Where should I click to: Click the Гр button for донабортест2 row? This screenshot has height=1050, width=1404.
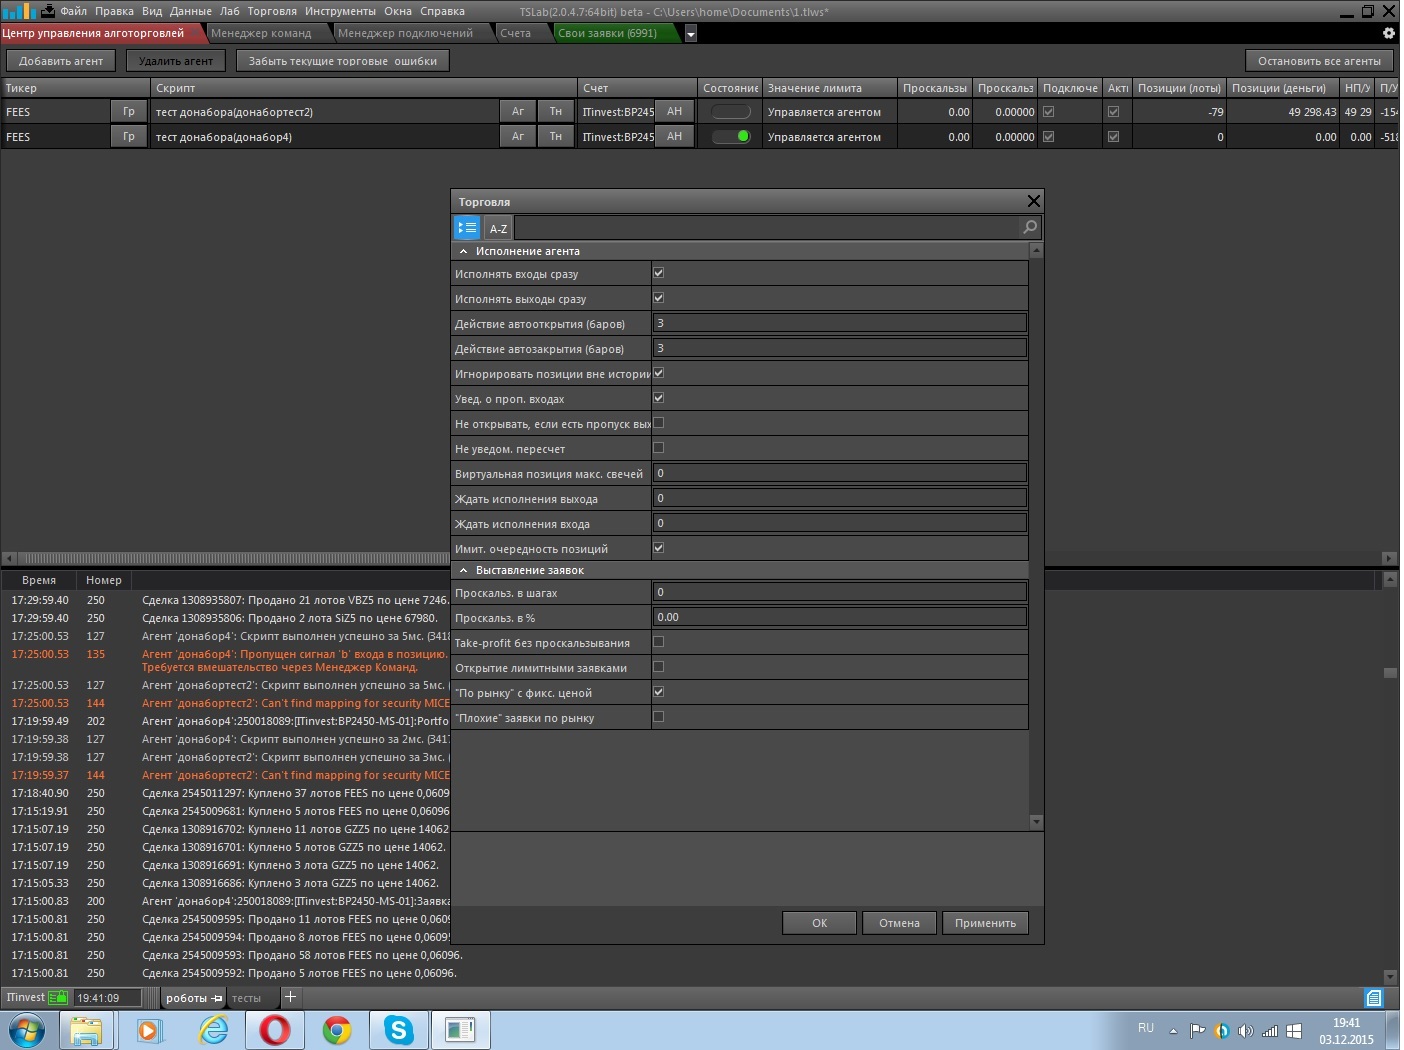point(129,111)
